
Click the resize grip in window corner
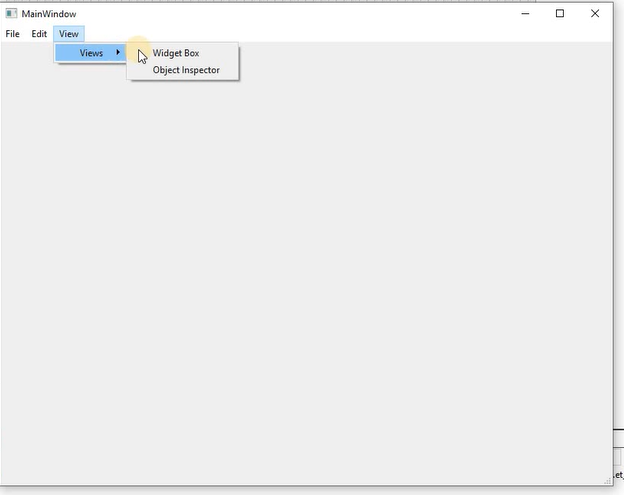[608, 479]
